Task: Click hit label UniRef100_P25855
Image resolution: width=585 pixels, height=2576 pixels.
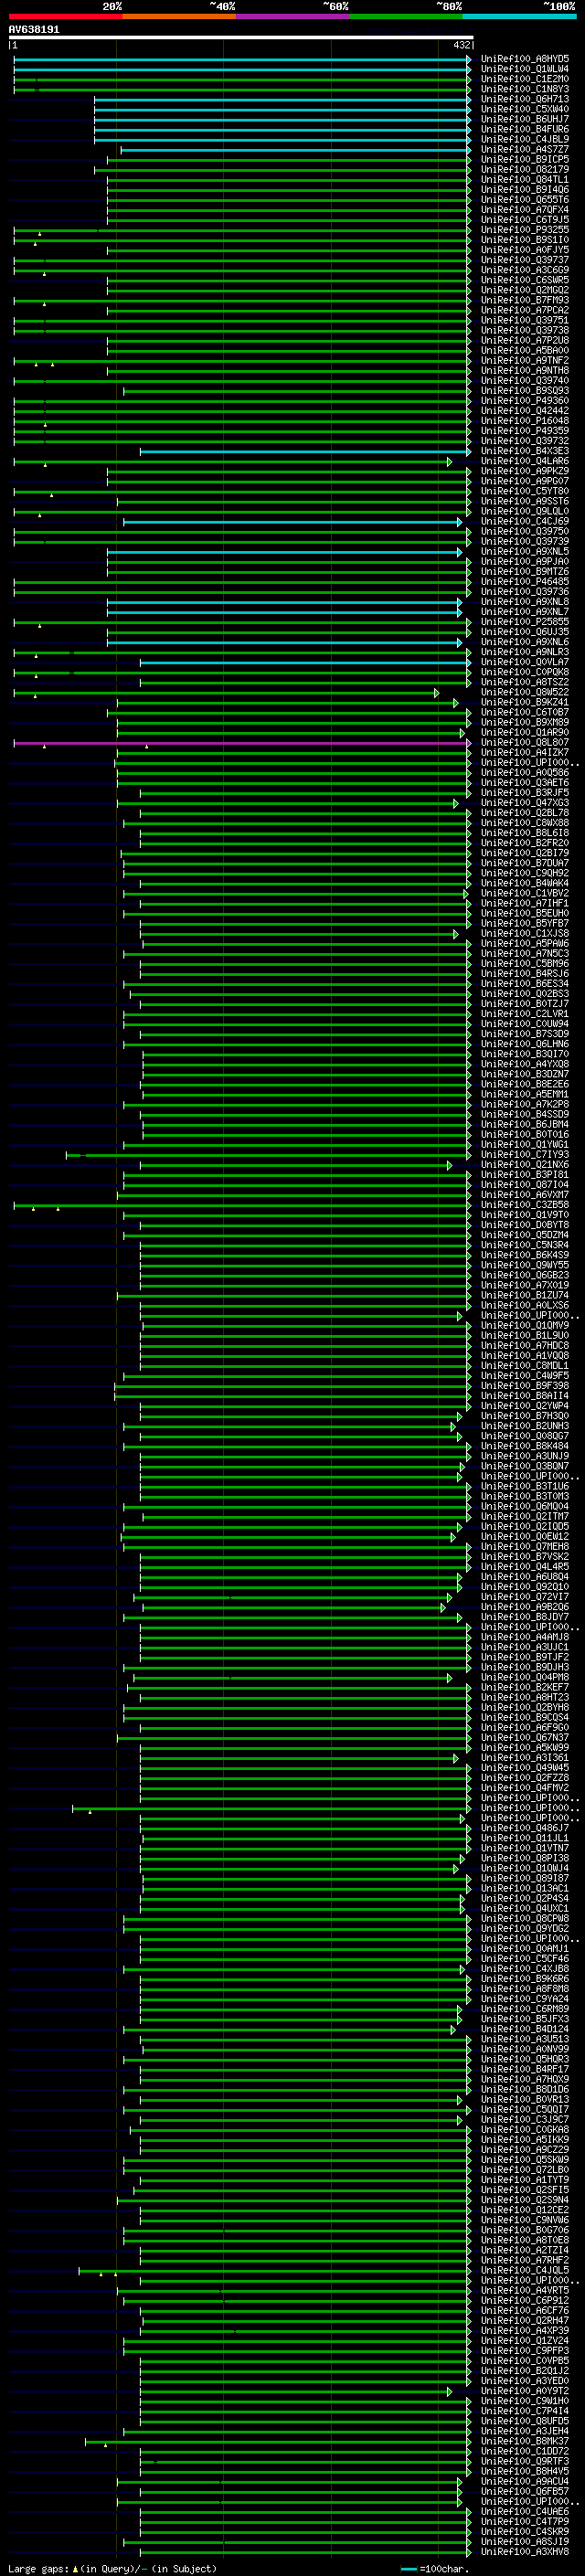Action: point(525,622)
